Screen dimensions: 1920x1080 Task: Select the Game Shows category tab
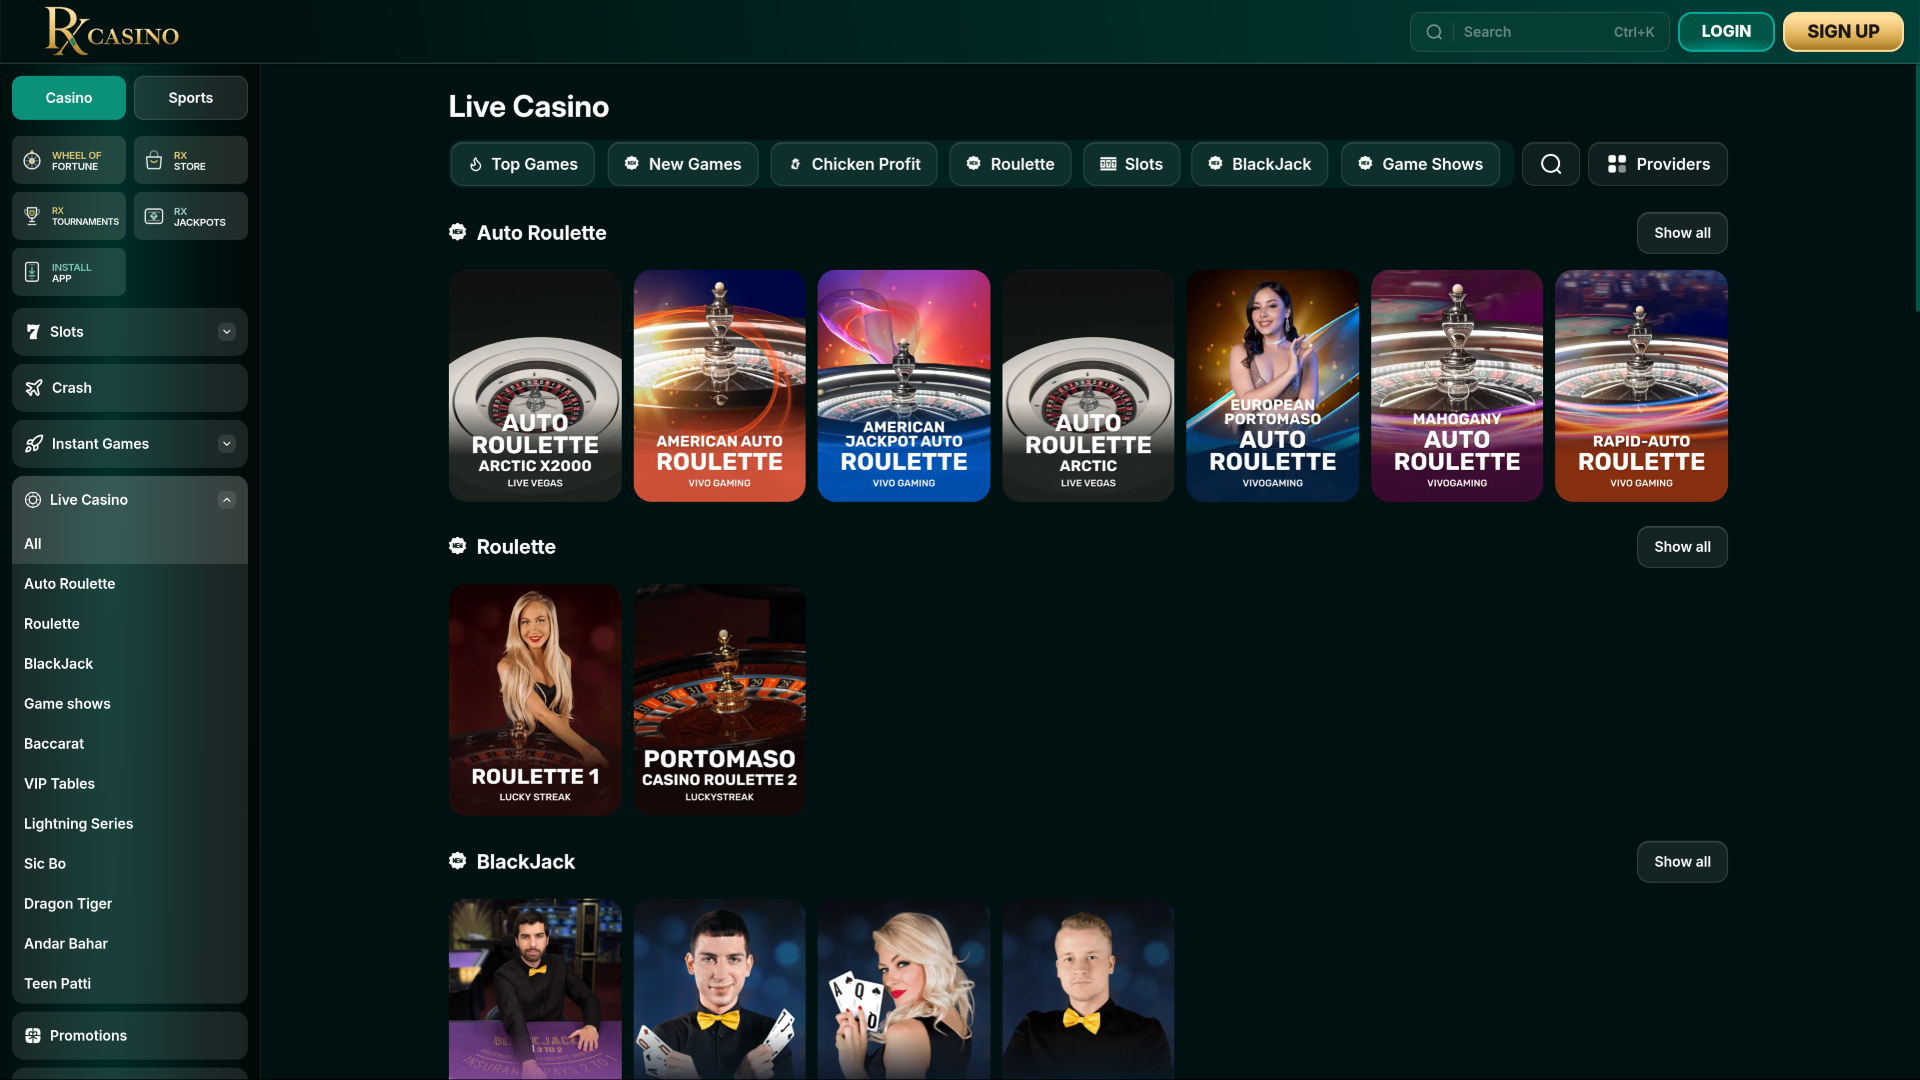point(1421,164)
